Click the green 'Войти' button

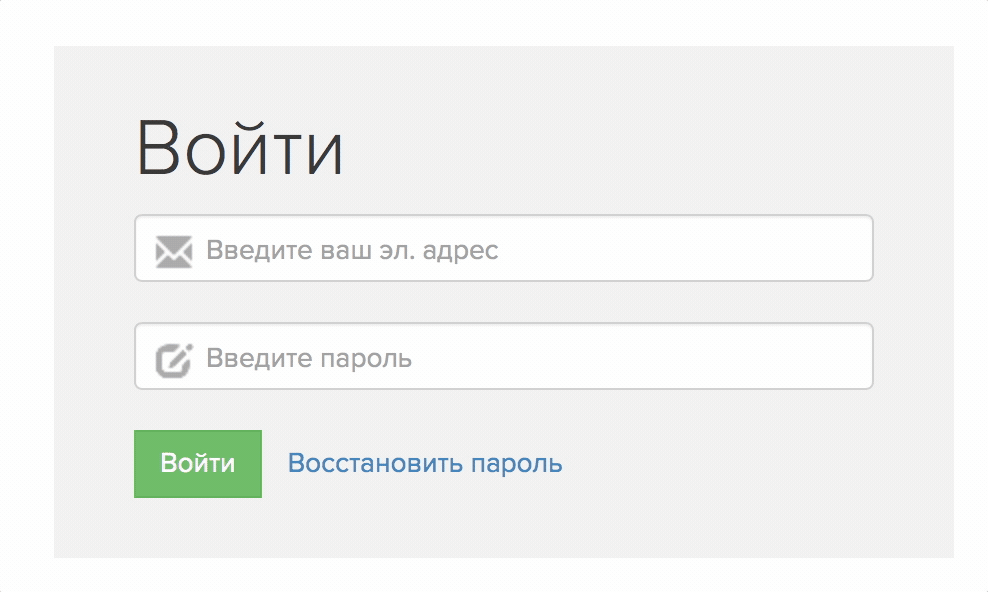(198, 464)
